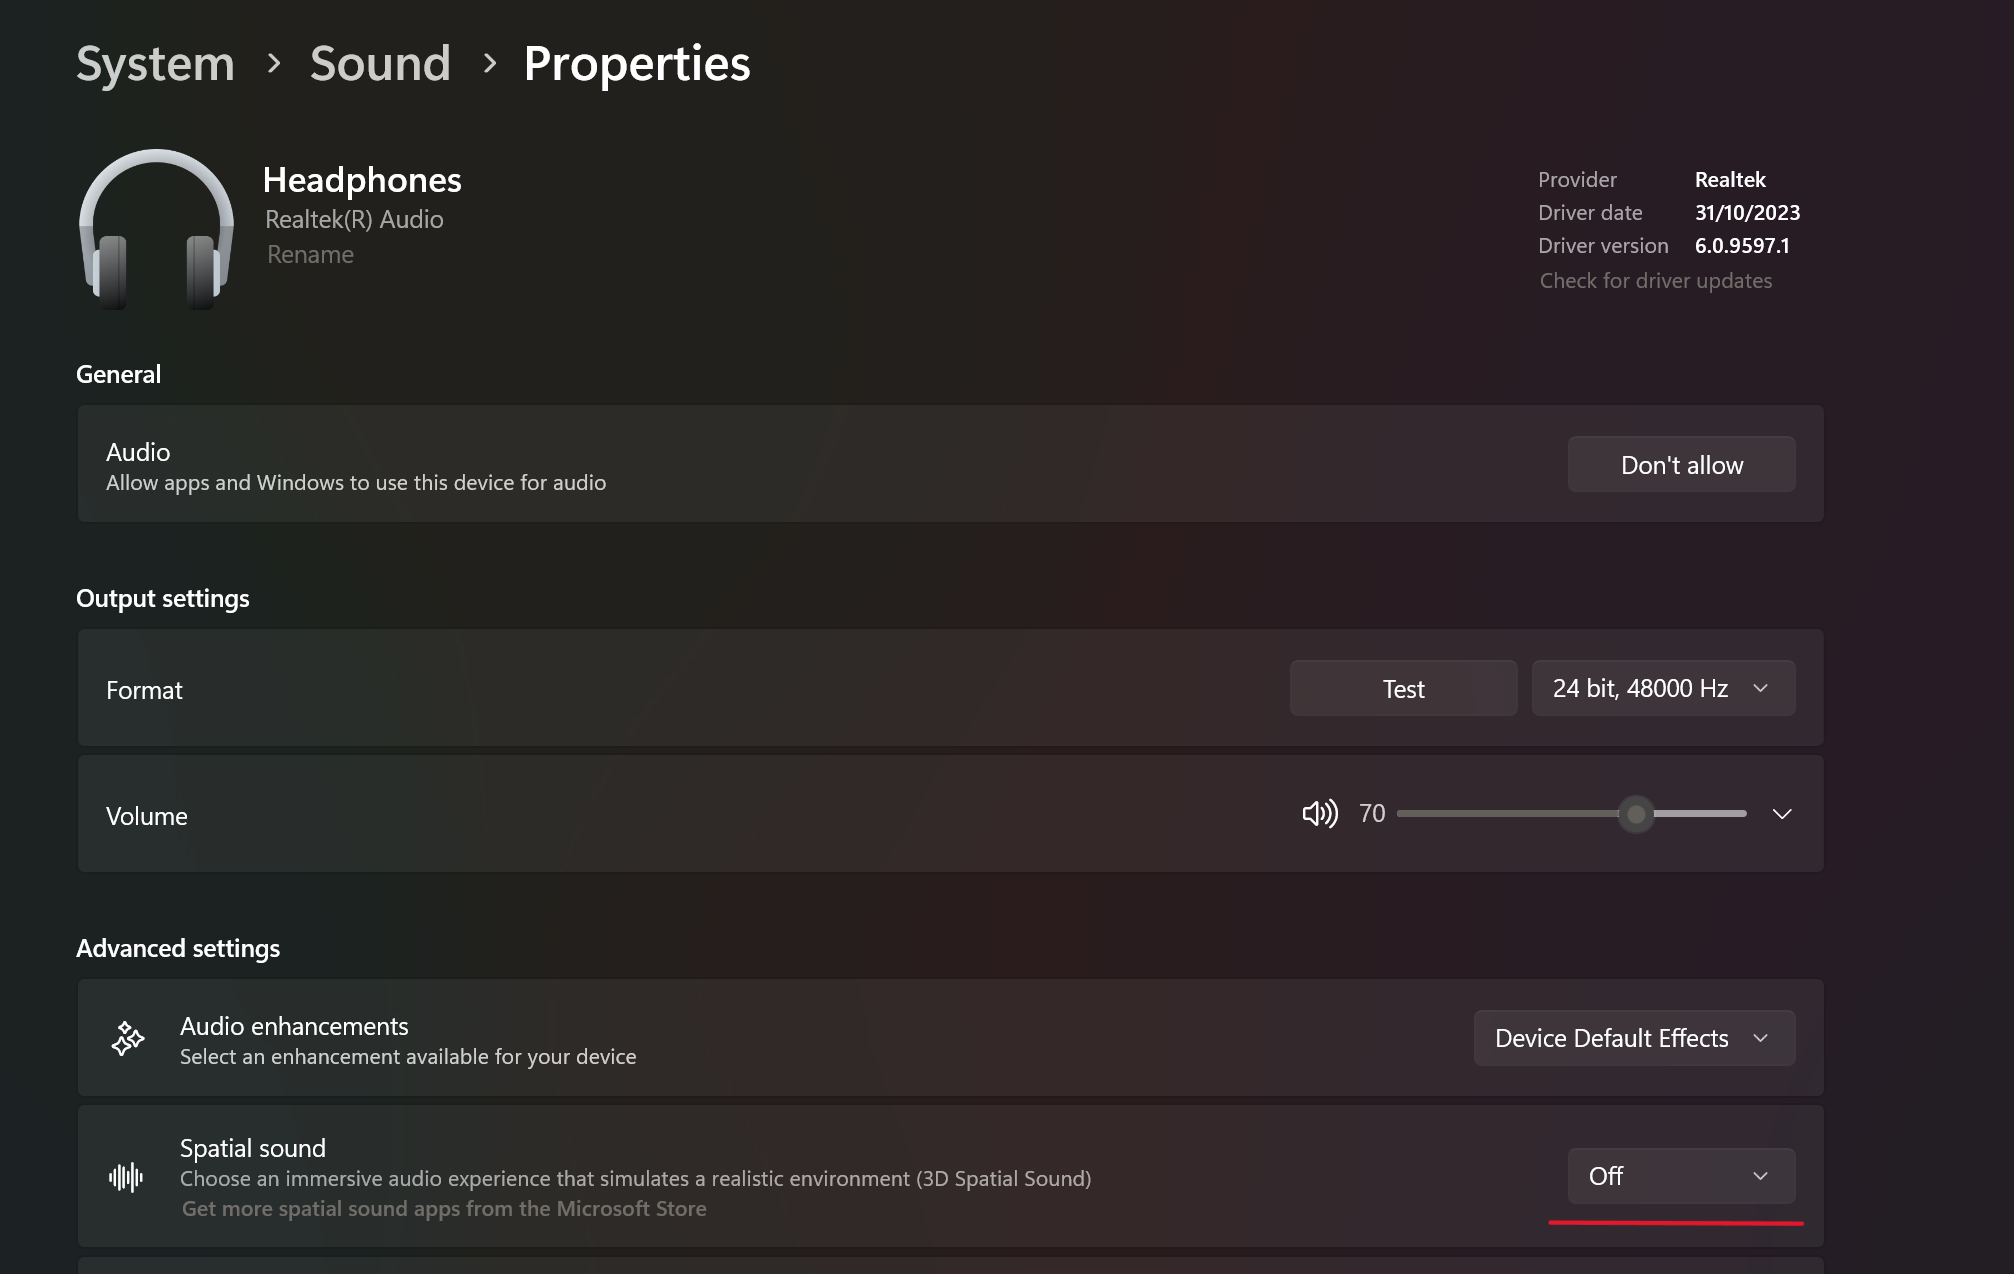Click the Spatial sound waveform icon
The image size is (2014, 1274).
(x=126, y=1177)
